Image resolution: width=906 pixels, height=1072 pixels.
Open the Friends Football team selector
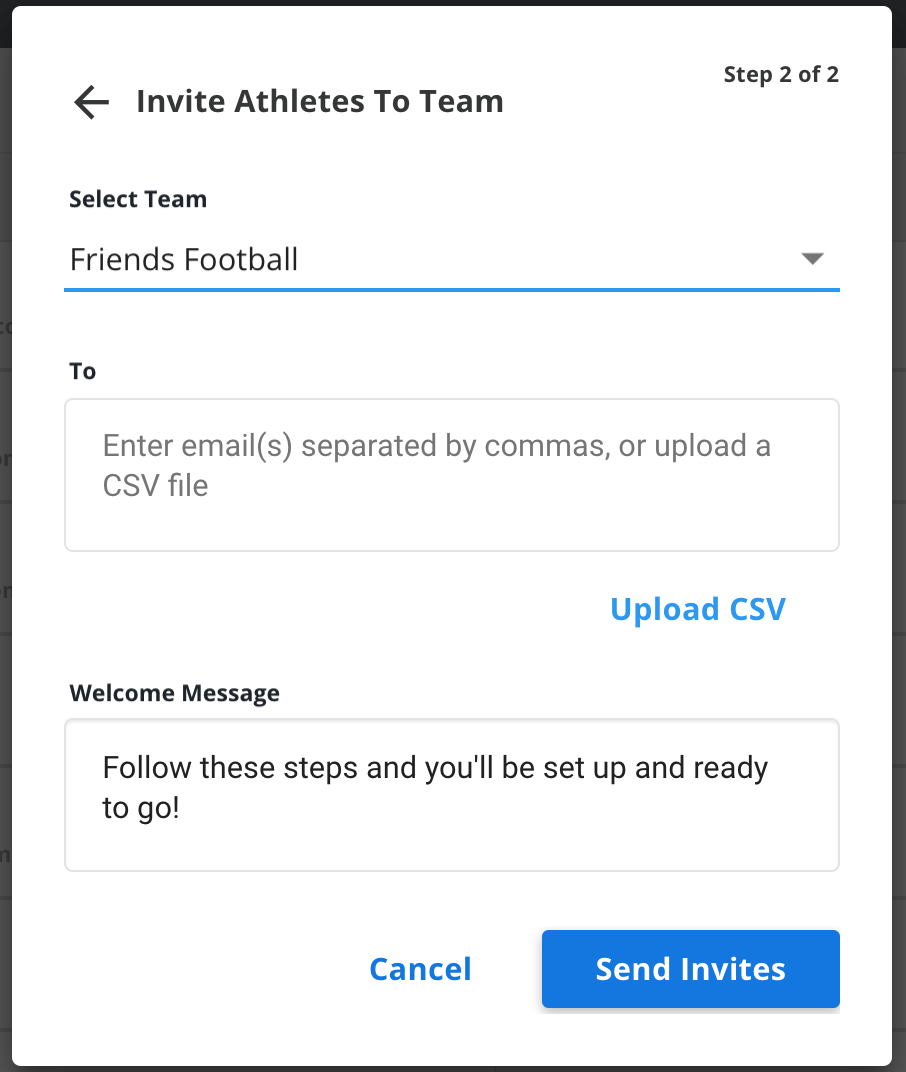[451, 260]
